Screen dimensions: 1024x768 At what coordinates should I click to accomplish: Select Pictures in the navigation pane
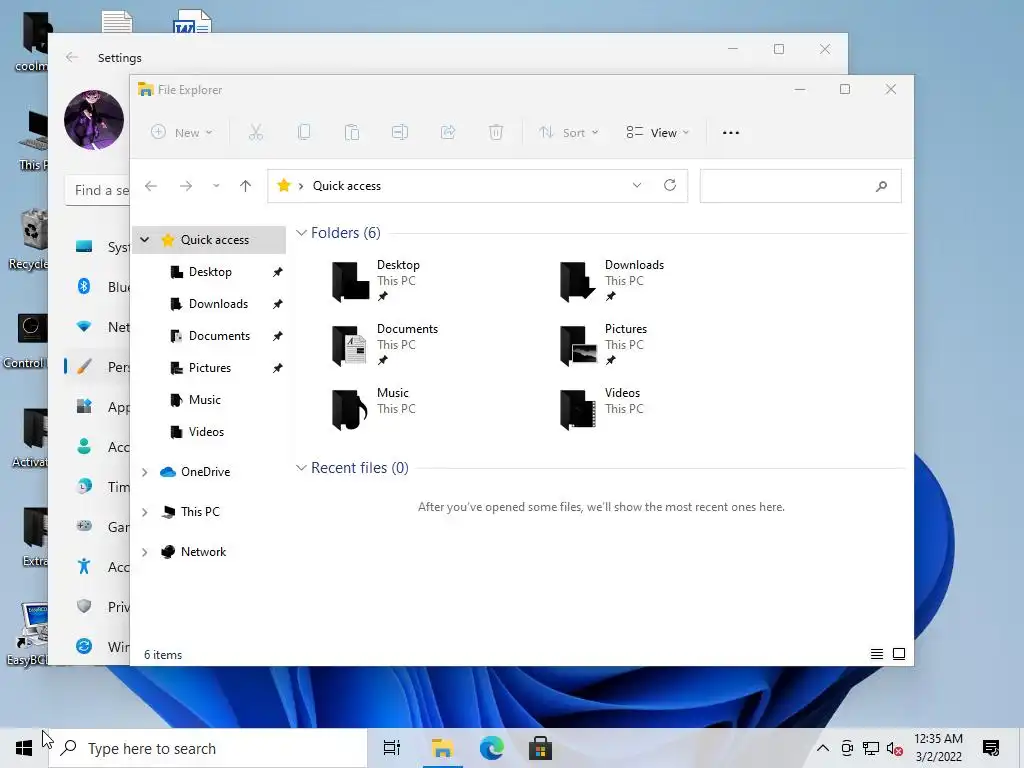(210, 368)
